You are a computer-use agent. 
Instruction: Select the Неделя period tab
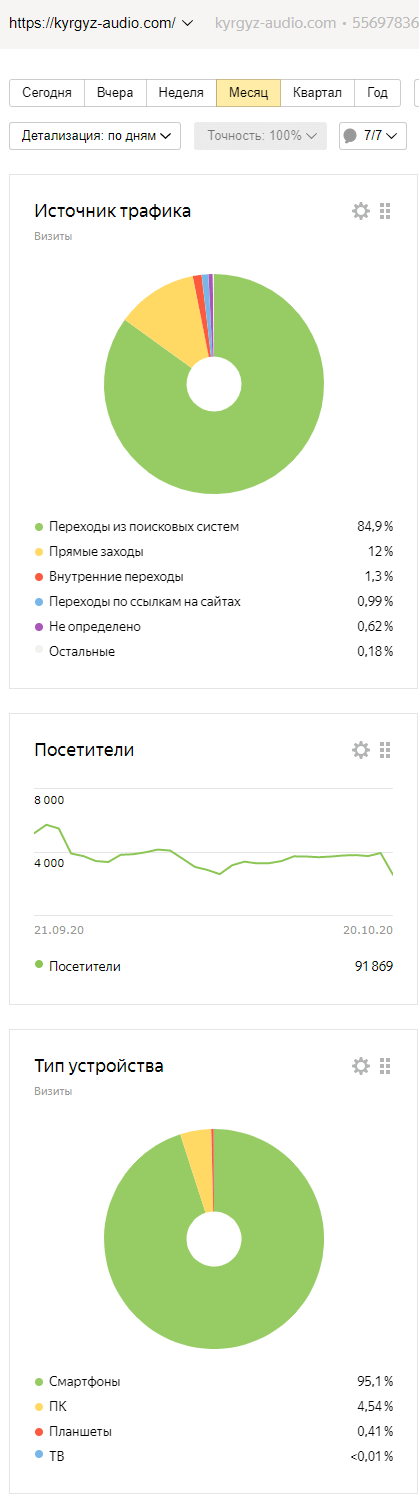[x=181, y=93]
